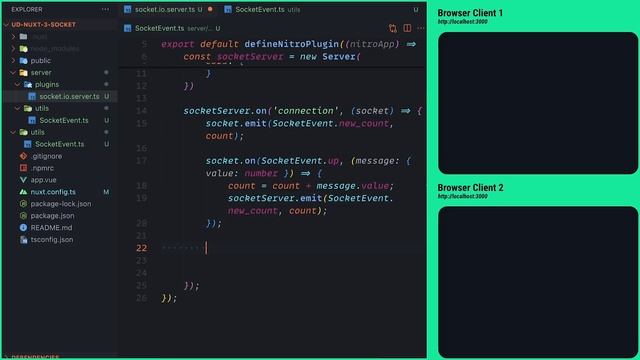
Task: Click the plugins folder icon
Action: point(28,84)
